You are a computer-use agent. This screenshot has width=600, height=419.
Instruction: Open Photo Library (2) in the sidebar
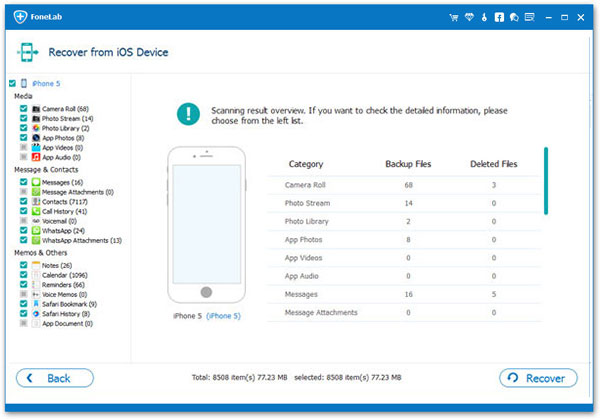(65, 128)
